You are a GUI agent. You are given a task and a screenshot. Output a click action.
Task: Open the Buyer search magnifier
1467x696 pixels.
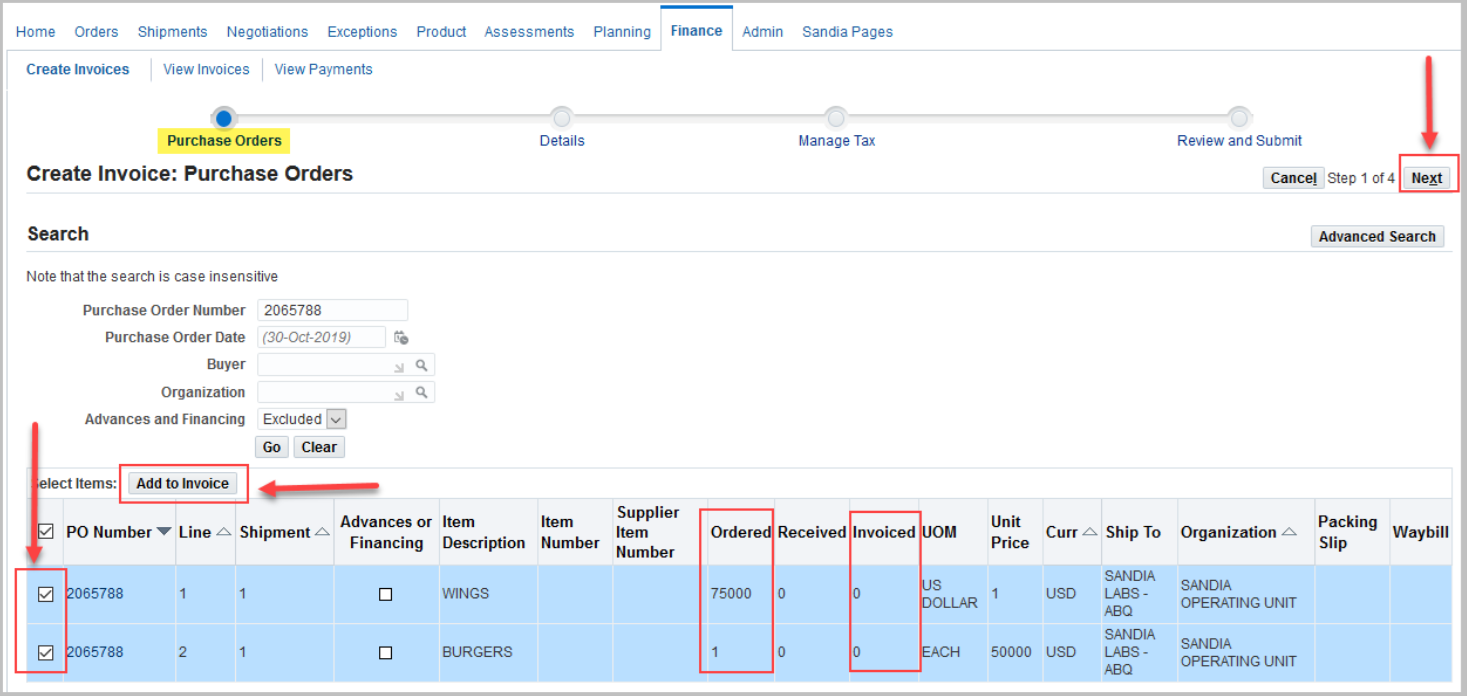[x=422, y=364]
